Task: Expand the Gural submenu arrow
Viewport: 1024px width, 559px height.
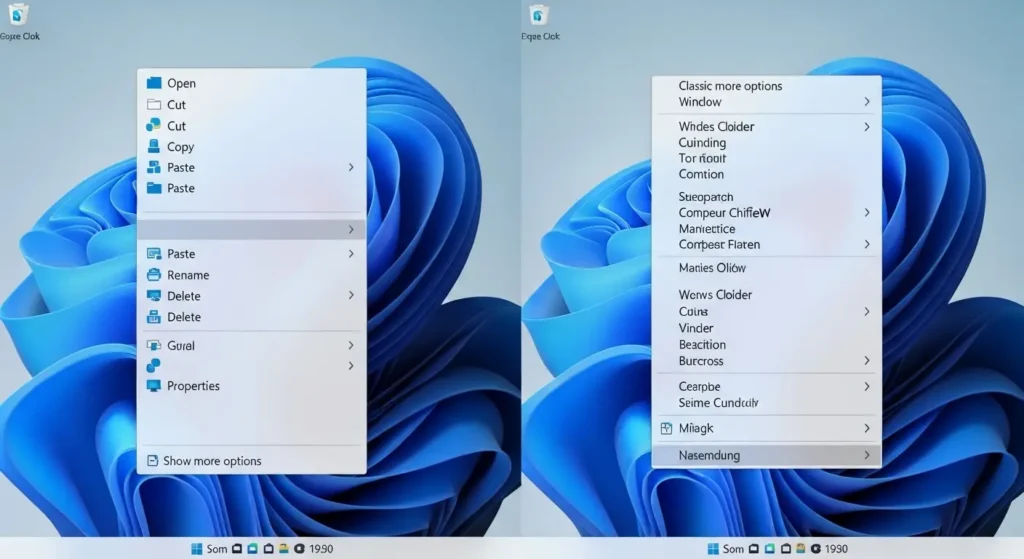Action: 351,345
